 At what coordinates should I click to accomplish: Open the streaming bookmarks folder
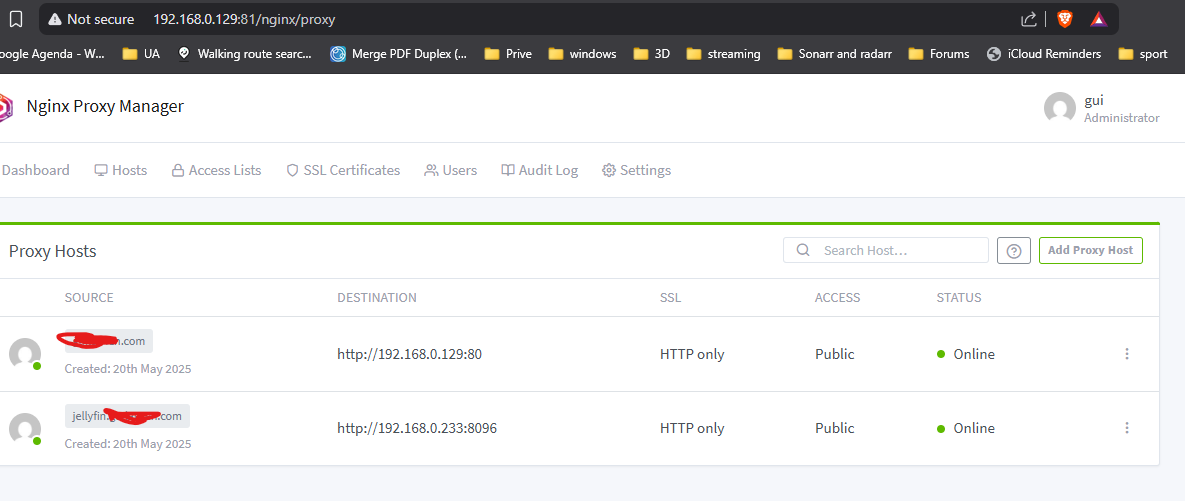tap(723, 54)
